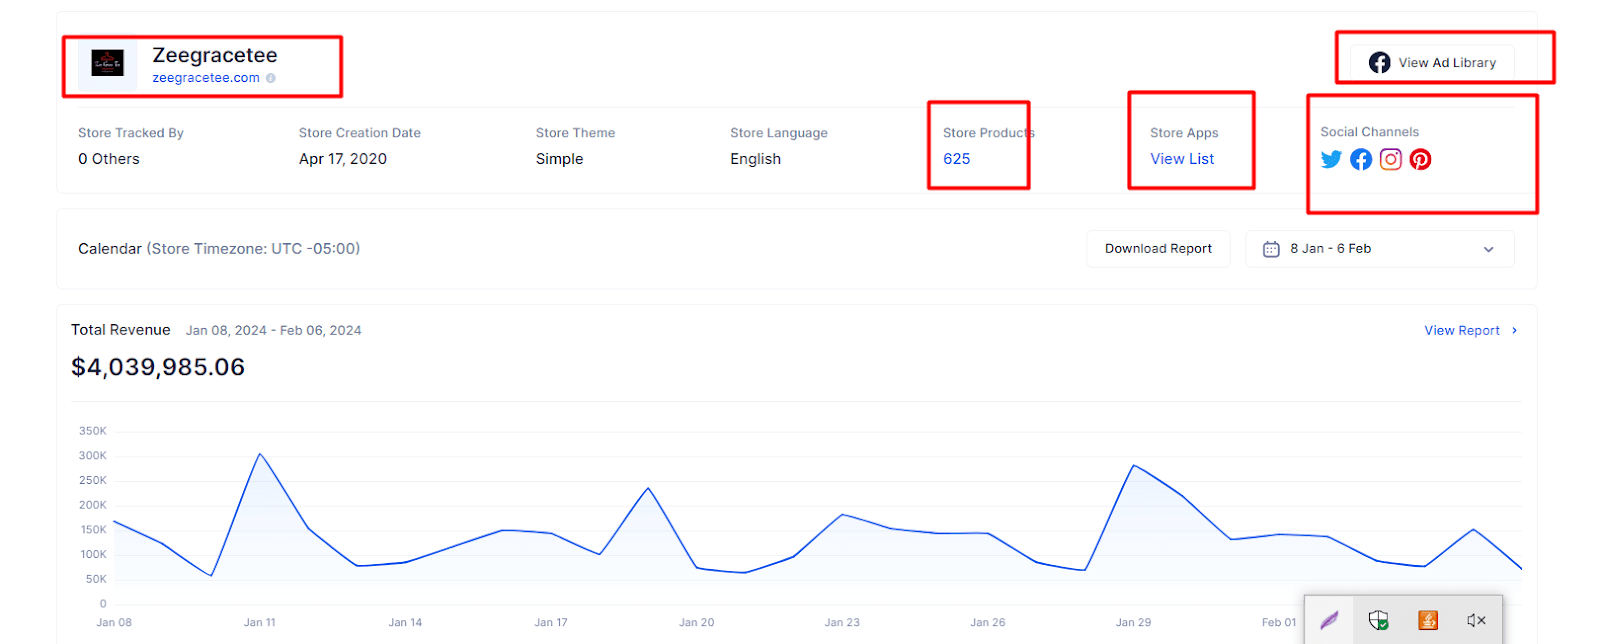Viewport: 1600px width, 644px height.
Task: Click the calendar icon in date picker
Action: pos(1271,249)
